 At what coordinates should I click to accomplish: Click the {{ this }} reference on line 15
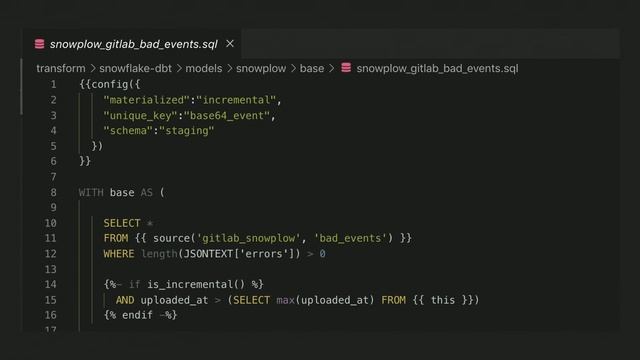[443, 300]
